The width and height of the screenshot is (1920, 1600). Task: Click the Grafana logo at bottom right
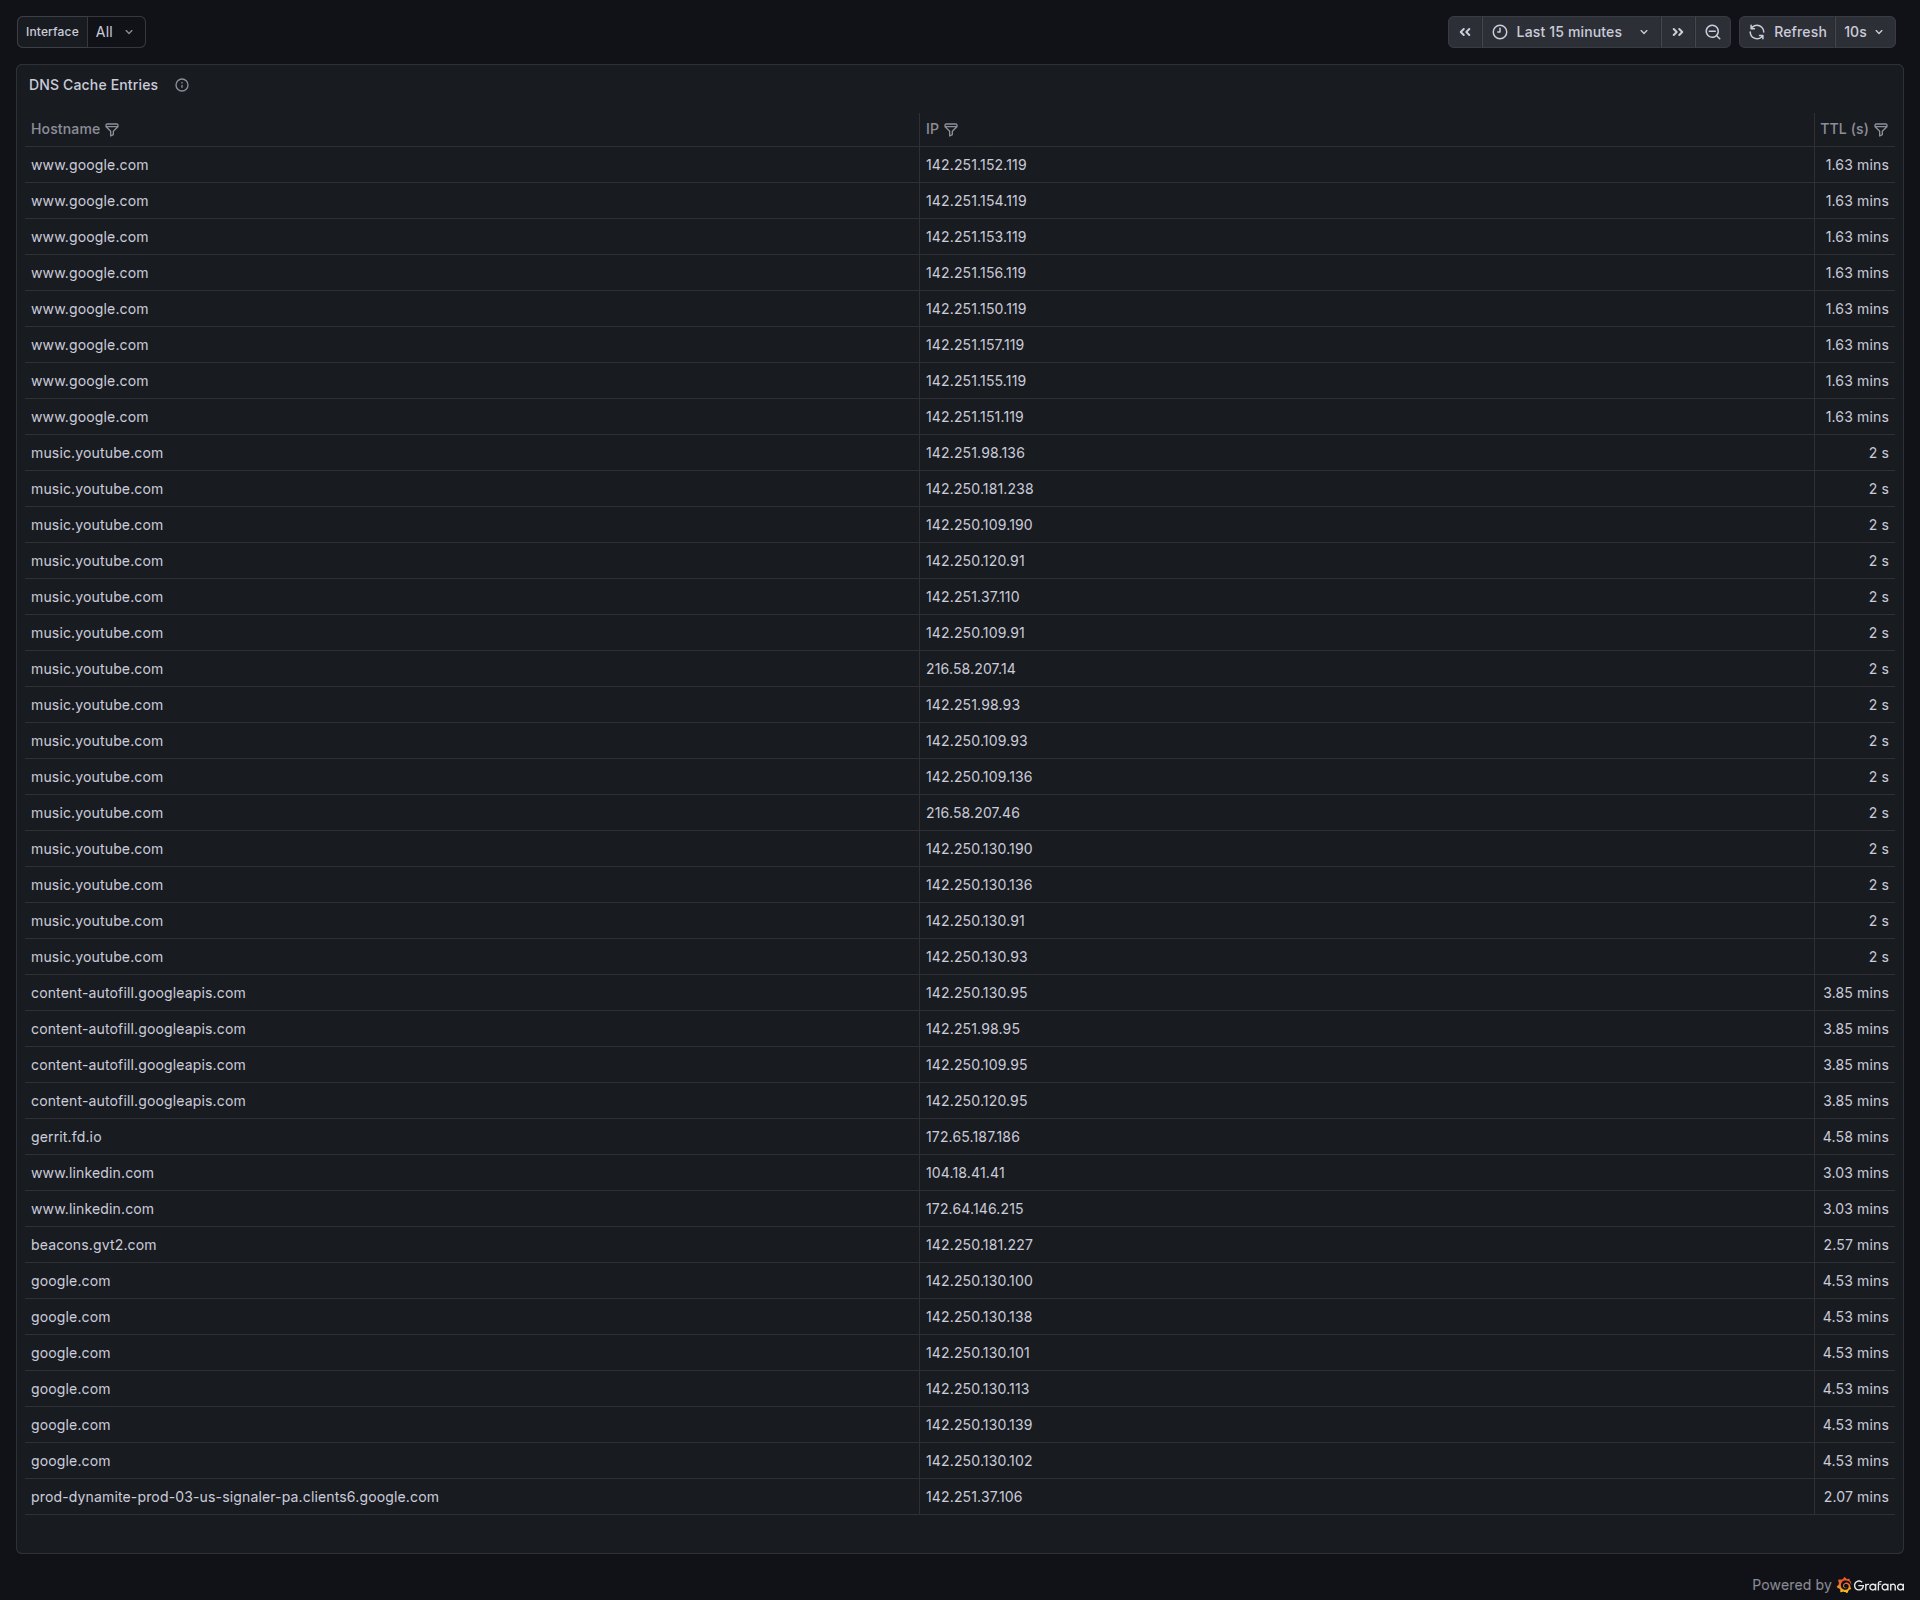pos(1845,1584)
